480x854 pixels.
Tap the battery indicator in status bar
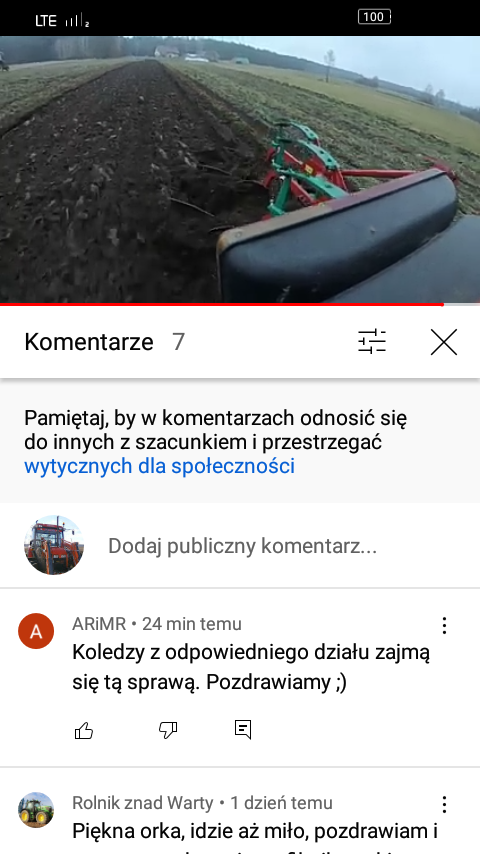374,17
